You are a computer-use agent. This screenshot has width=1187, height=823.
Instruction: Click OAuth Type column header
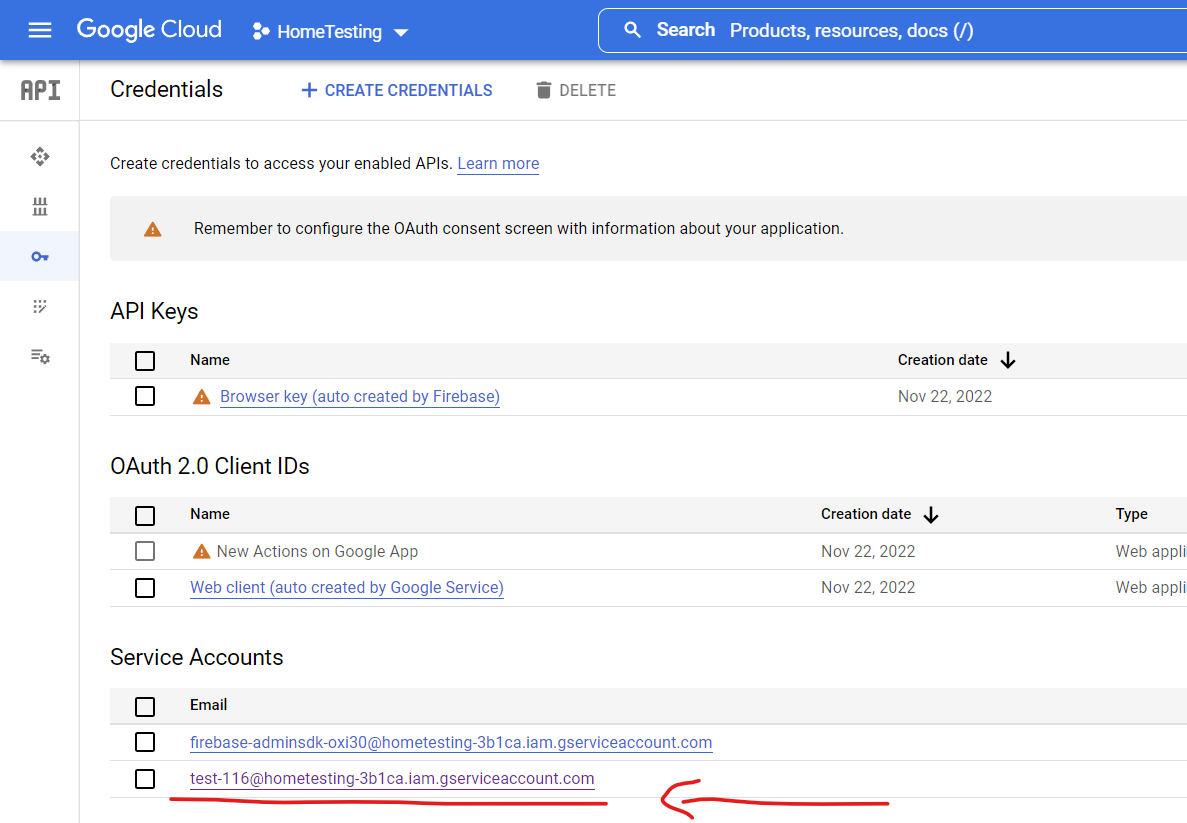1132,514
